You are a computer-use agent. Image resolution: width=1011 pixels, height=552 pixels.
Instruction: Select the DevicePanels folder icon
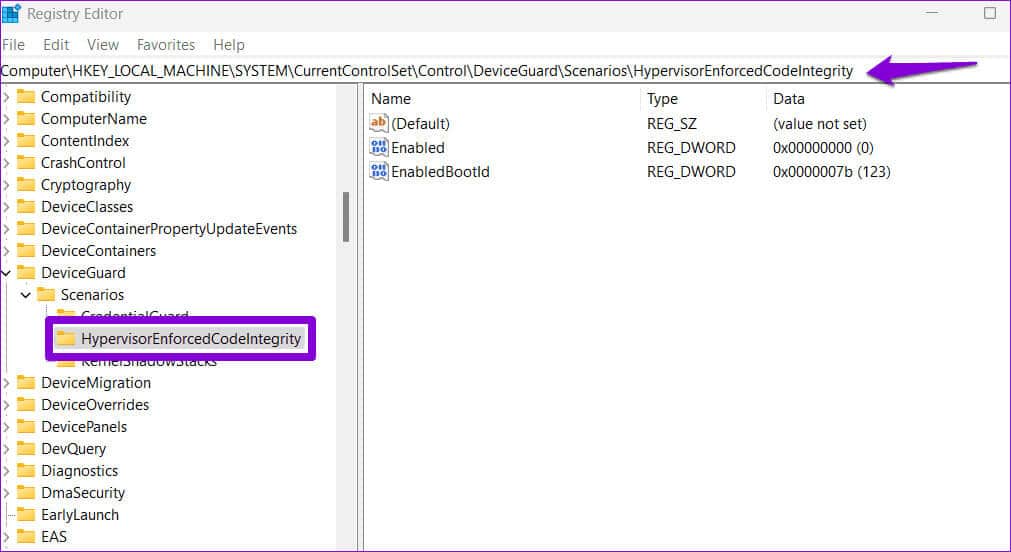26,427
